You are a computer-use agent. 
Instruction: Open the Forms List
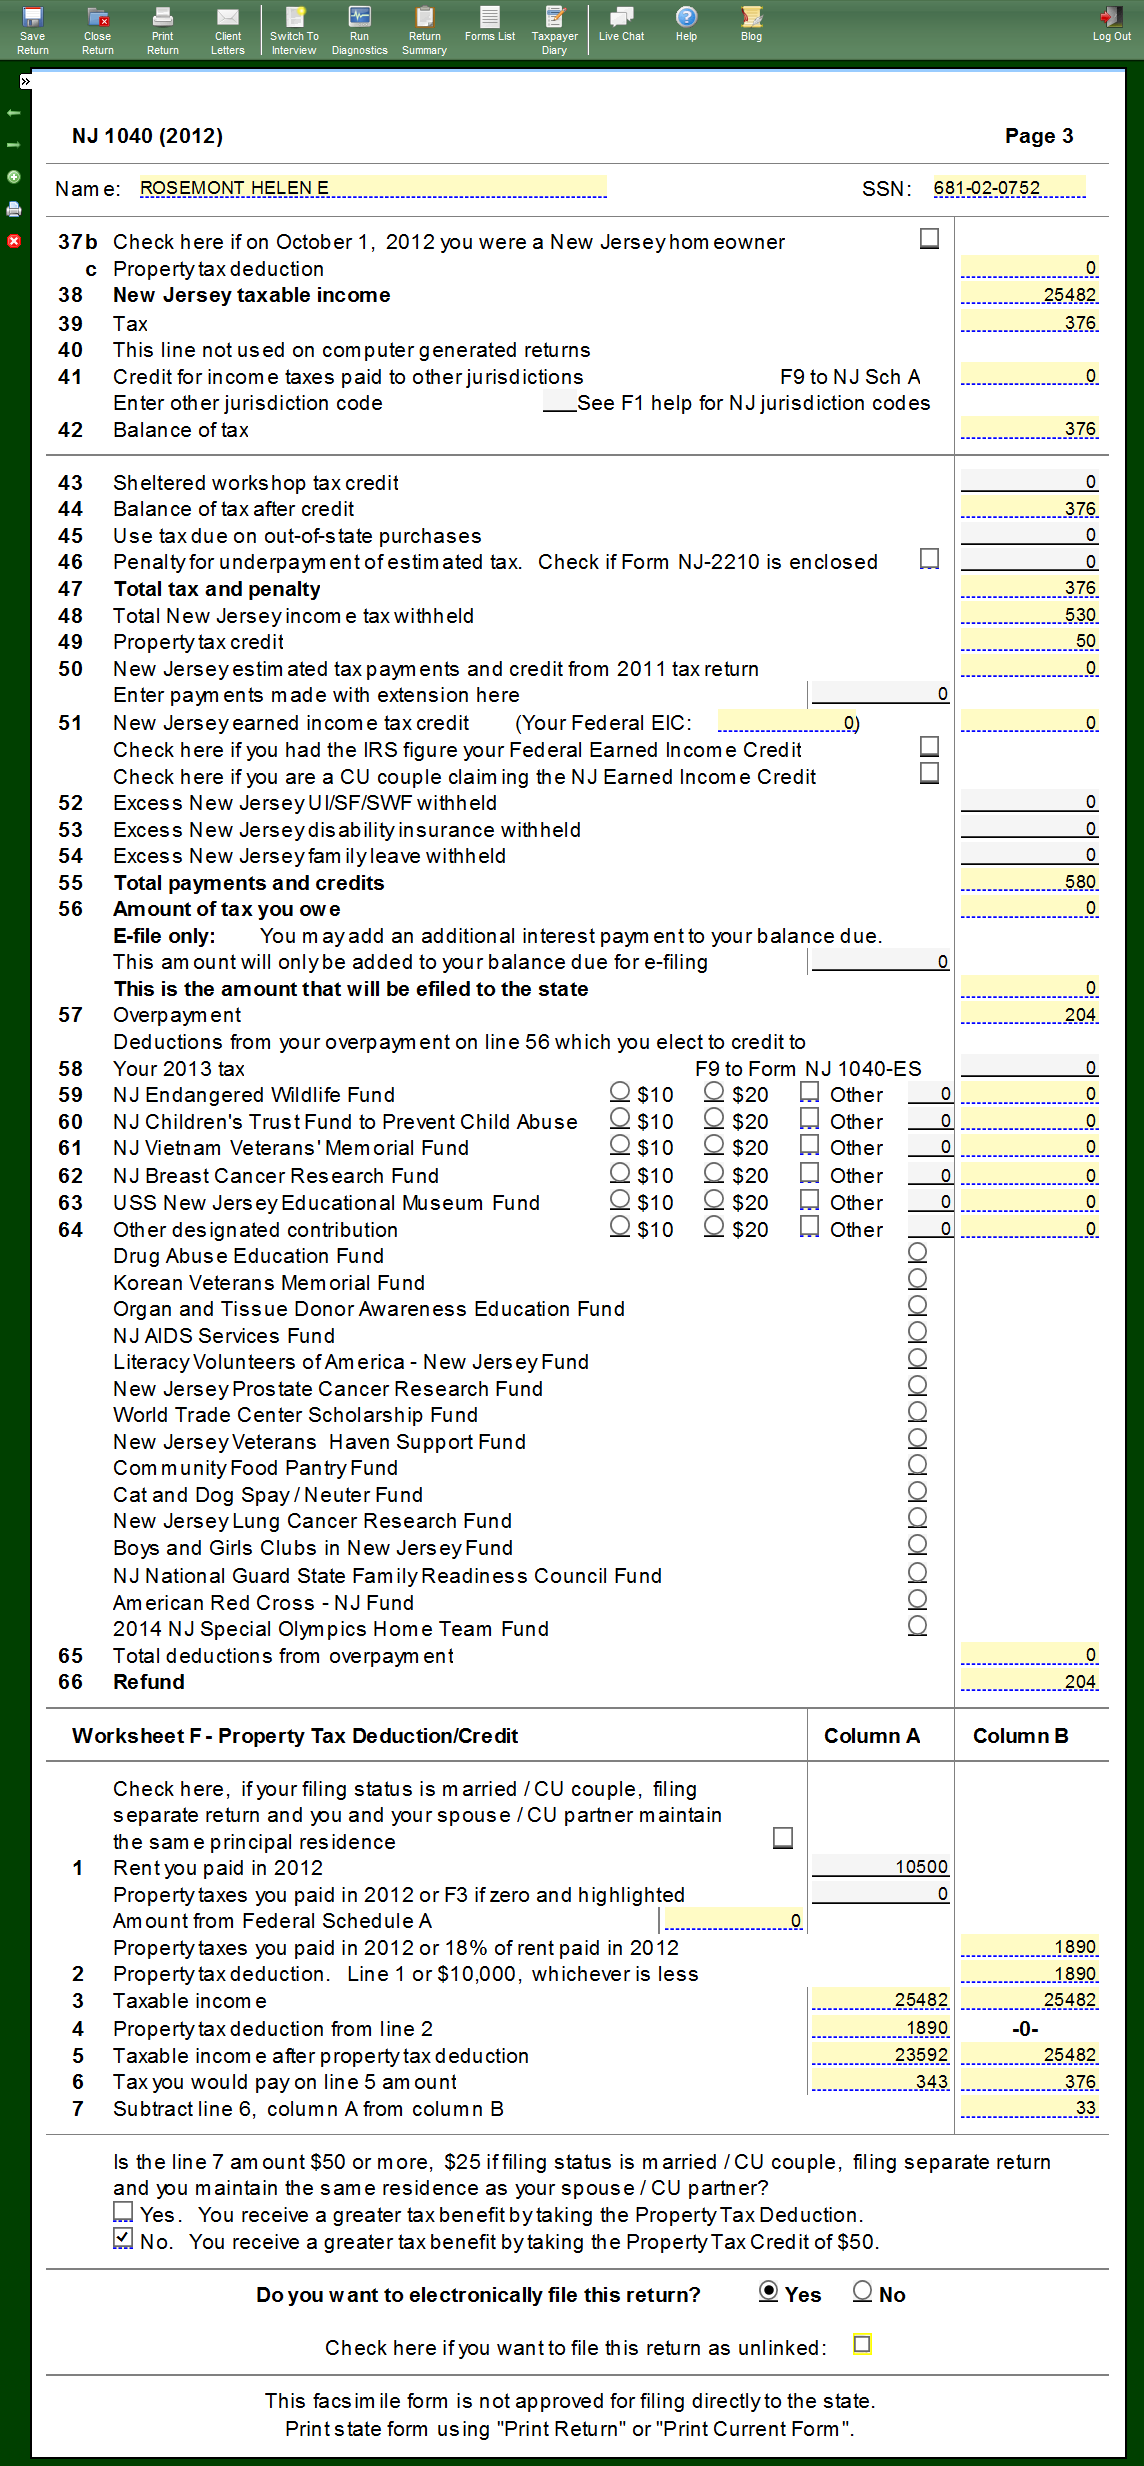pyautogui.click(x=489, y=24)
